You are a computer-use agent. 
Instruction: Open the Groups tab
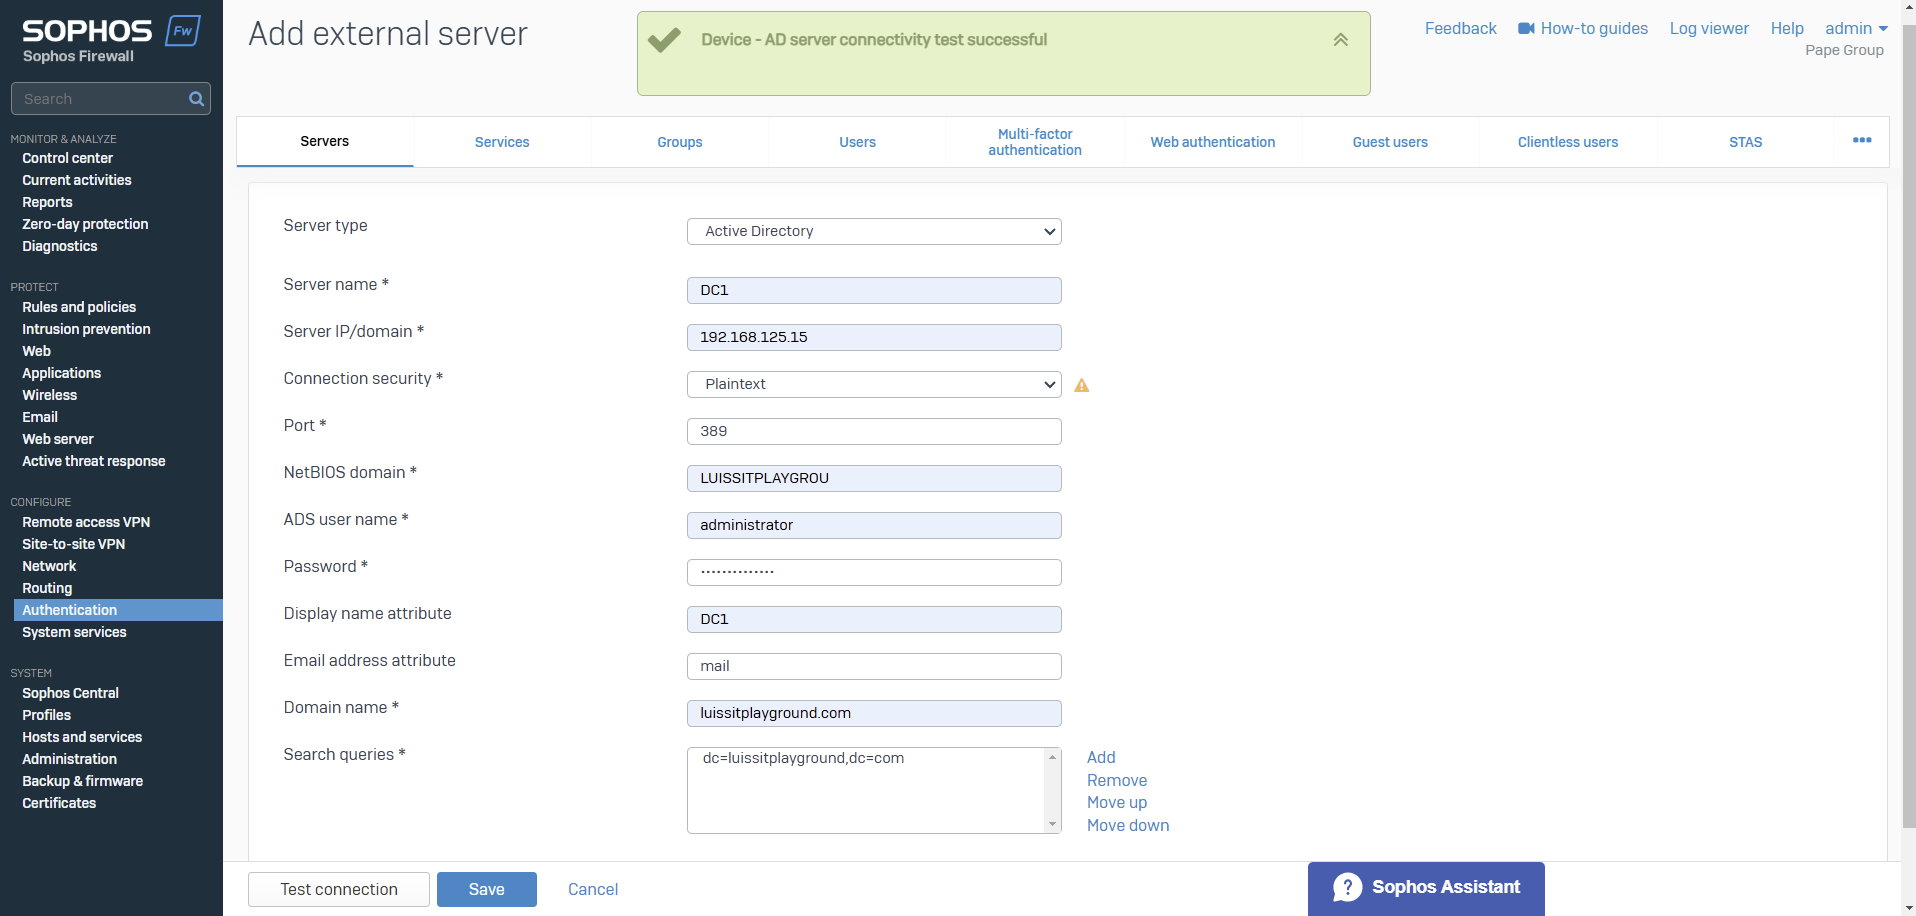tap(680, 142)
